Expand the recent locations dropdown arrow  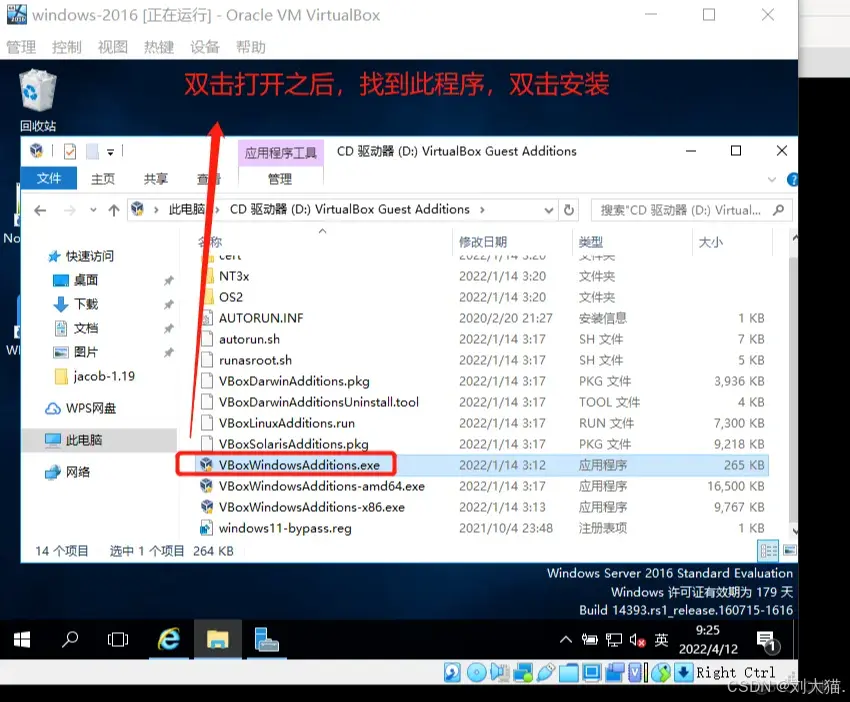click(x=93, y=210)
